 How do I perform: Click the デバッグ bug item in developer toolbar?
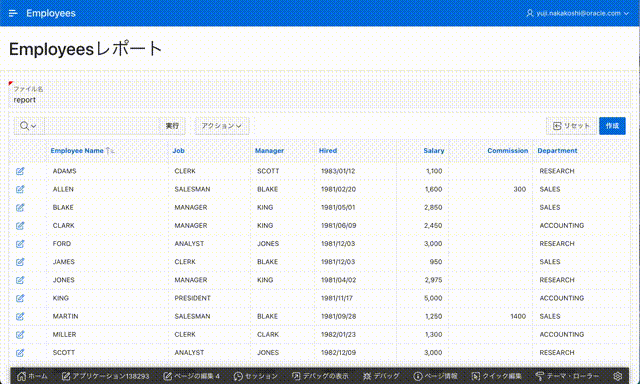point(381,376)
